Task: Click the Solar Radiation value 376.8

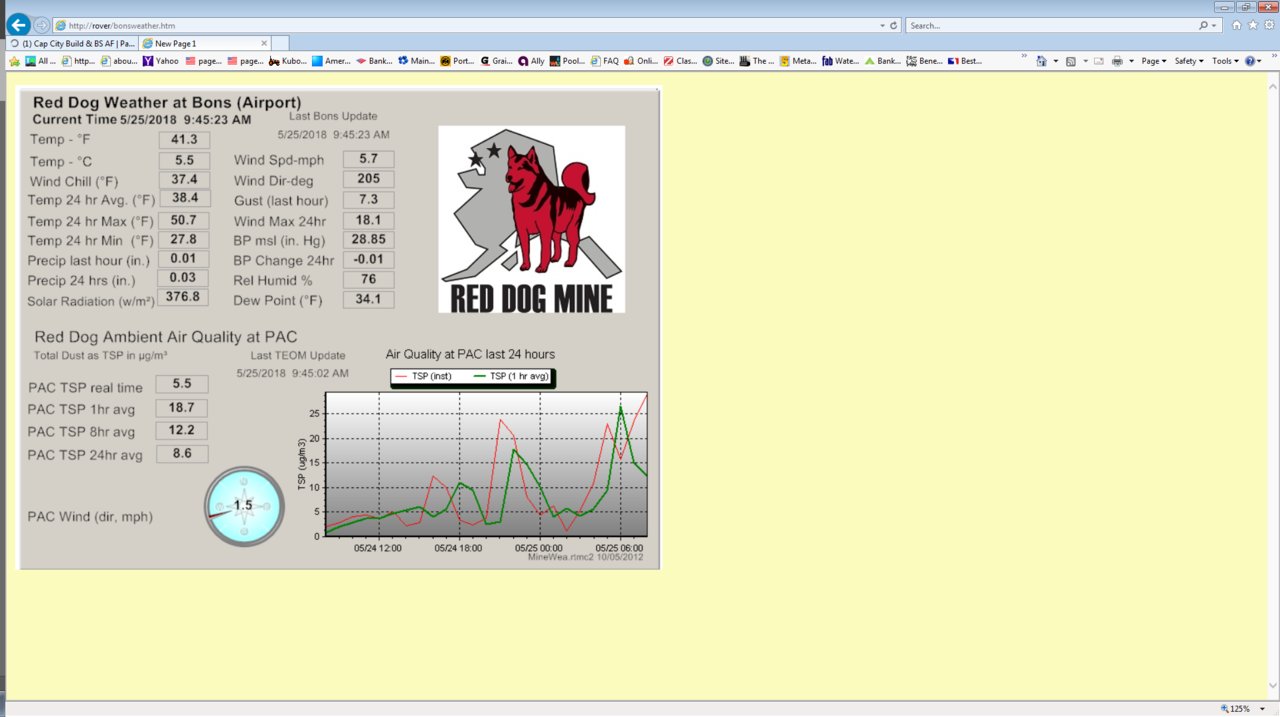Action: click(182, 297)
